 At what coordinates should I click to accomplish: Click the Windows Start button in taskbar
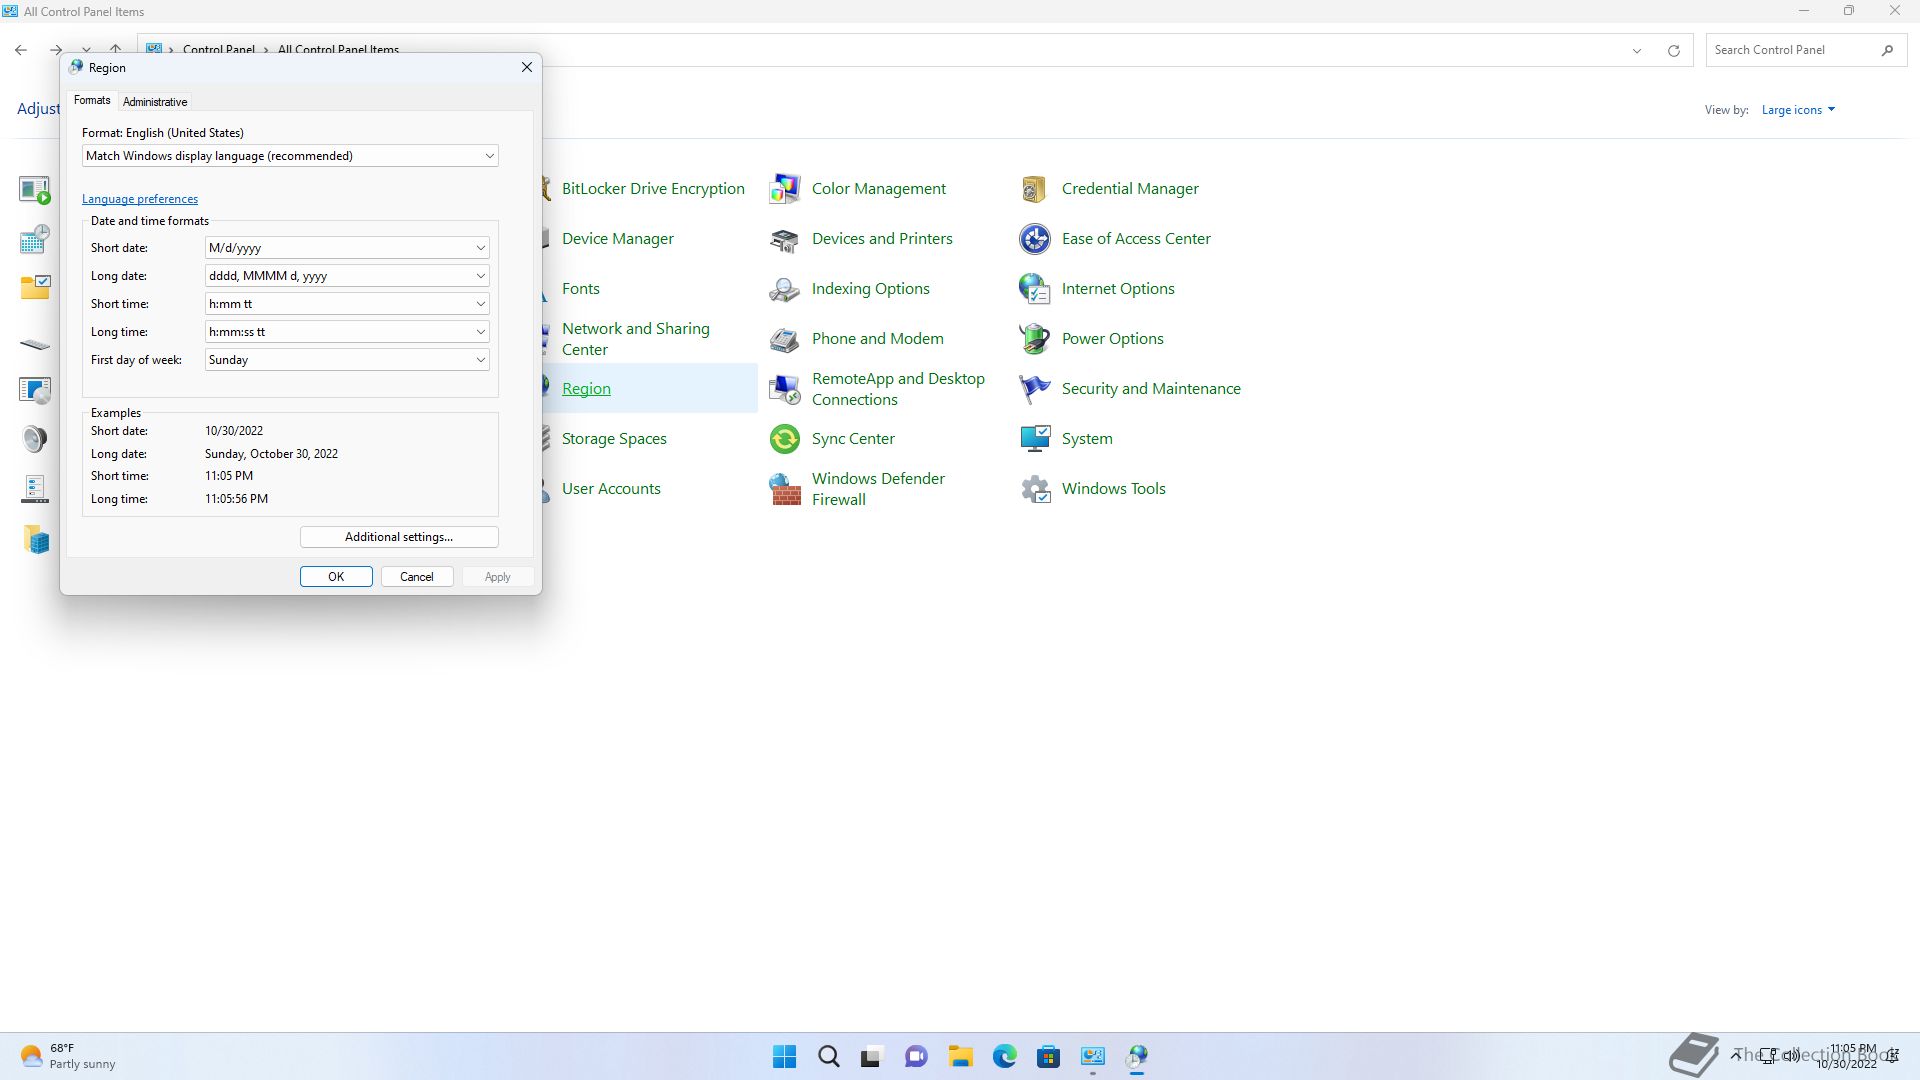coord(785,1056)
